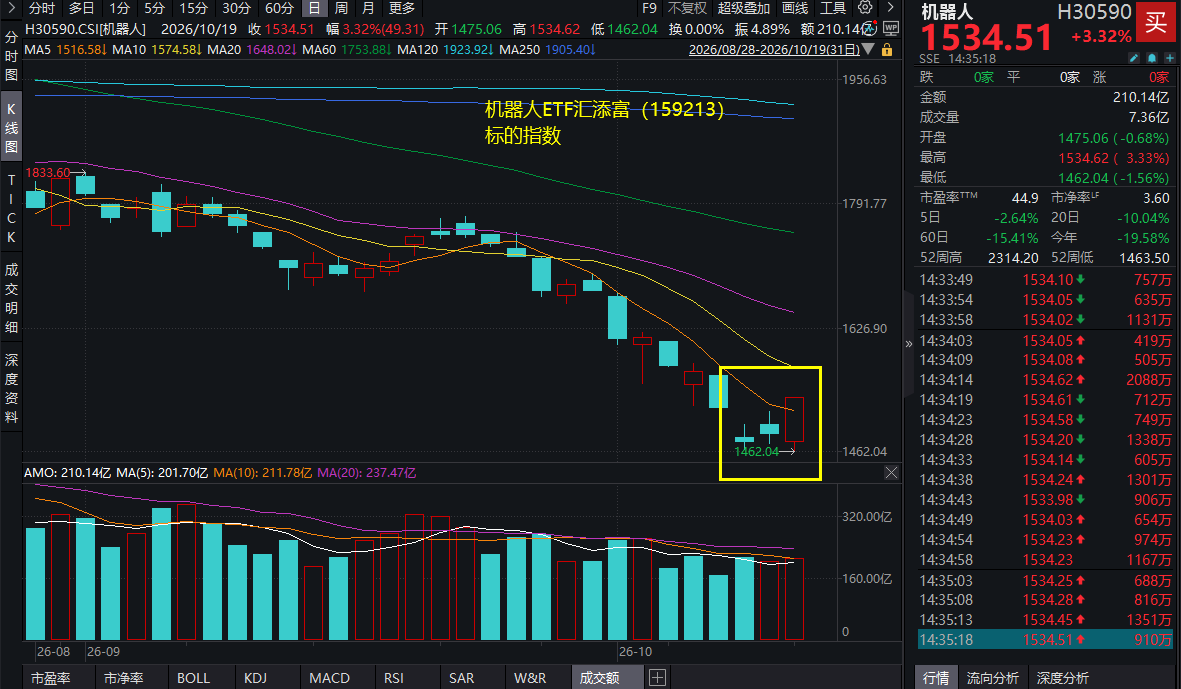
Task: Close the volume indicator panel
Action: click(891, 473)
